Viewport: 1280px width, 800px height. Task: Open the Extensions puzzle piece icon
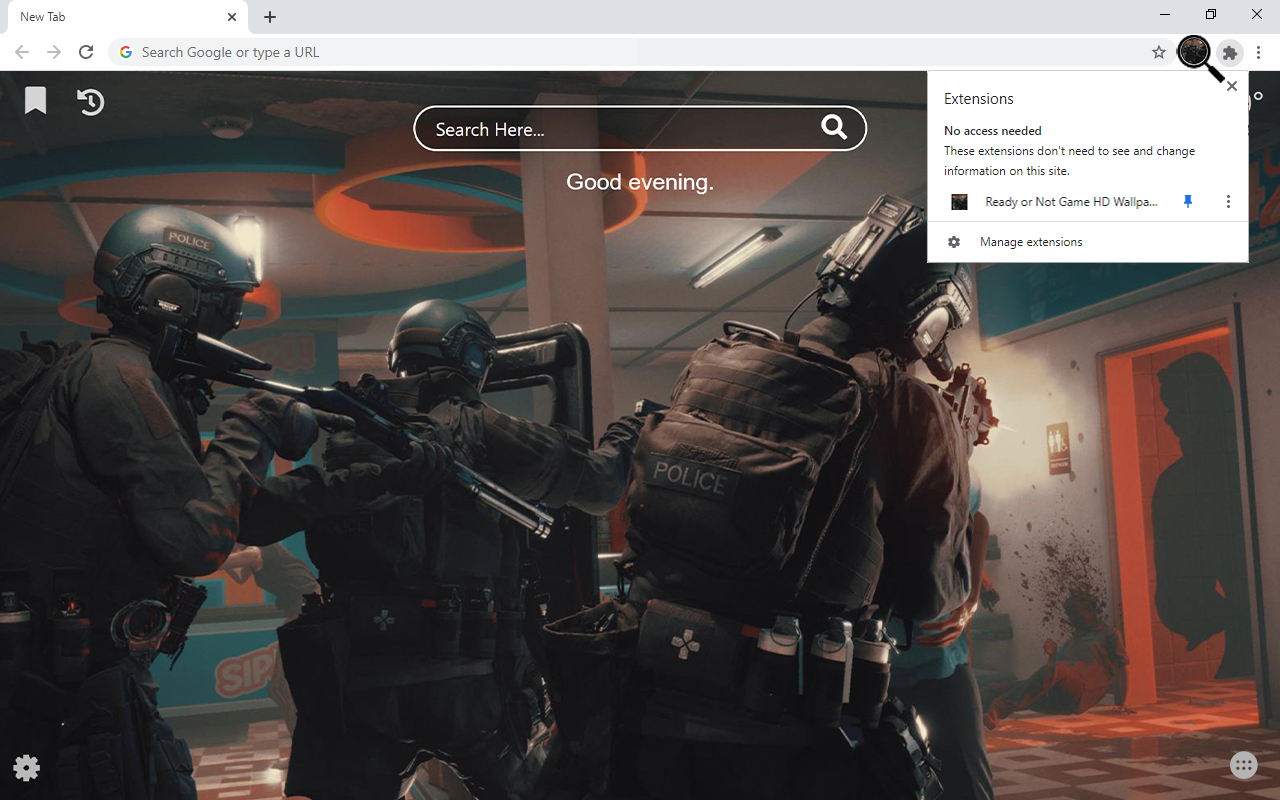coord(1230,52)
